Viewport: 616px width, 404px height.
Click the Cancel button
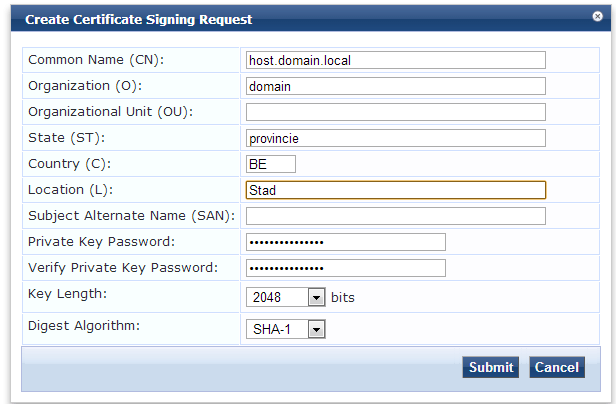pos(556,367)
